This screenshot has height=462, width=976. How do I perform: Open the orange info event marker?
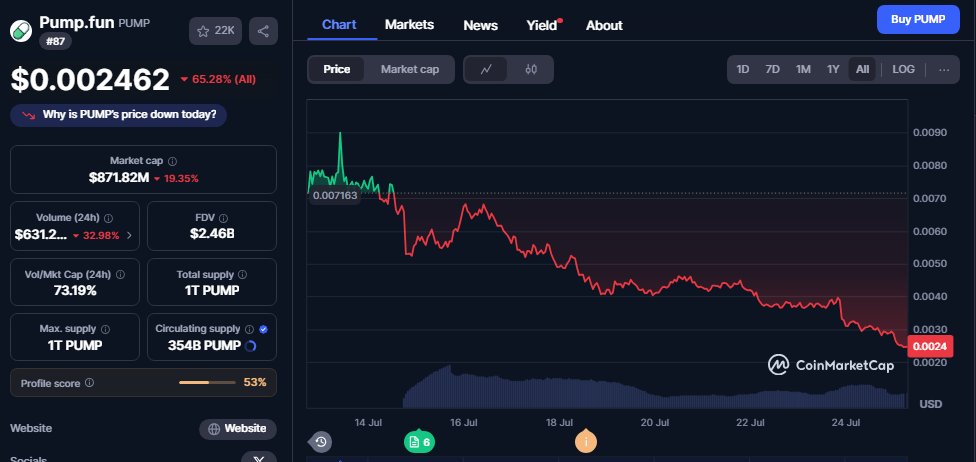pos(586,441)
